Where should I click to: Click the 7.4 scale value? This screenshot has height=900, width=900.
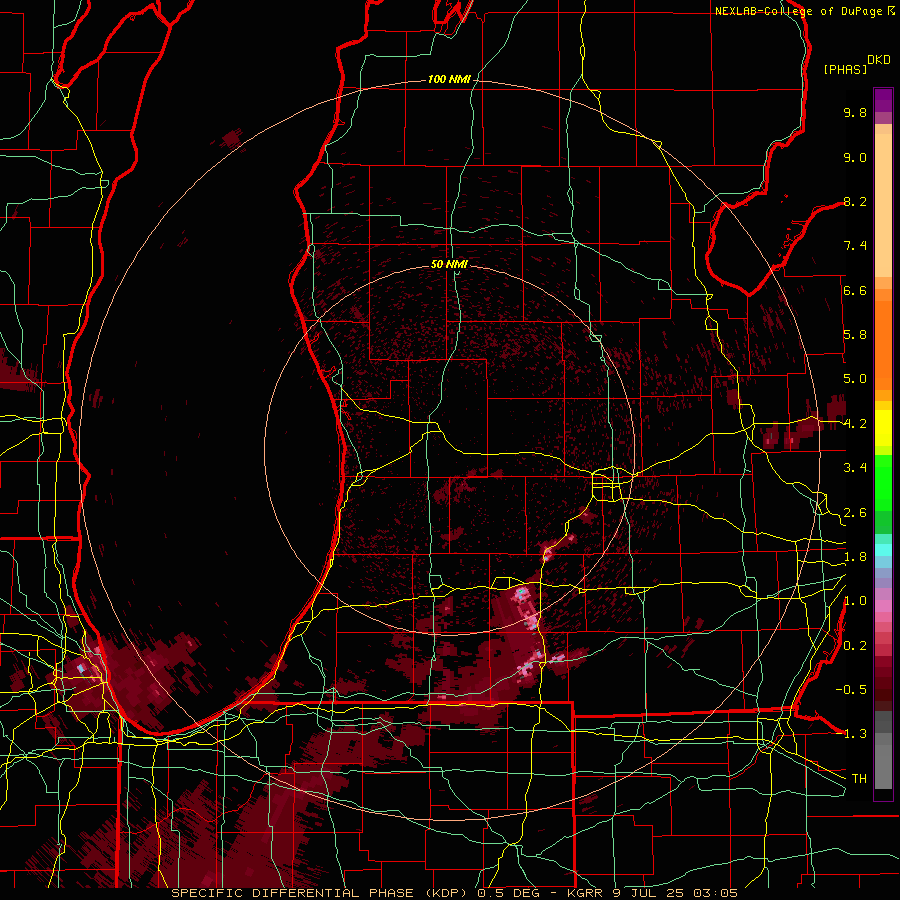[x=855, y=246]
